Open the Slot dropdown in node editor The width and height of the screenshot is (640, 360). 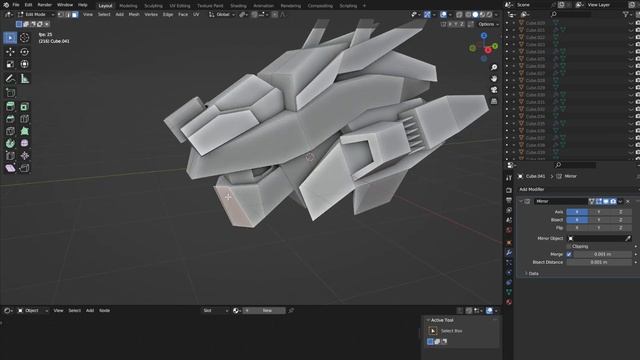click(215, 311)
